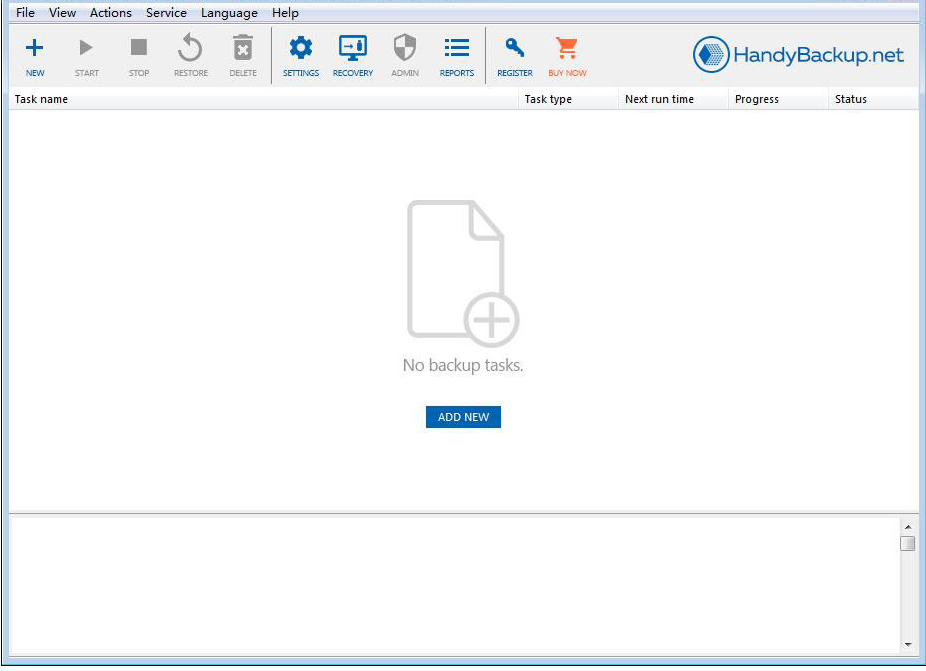Click the Stop square icon

pyautogui.click(x=139, y=49)
